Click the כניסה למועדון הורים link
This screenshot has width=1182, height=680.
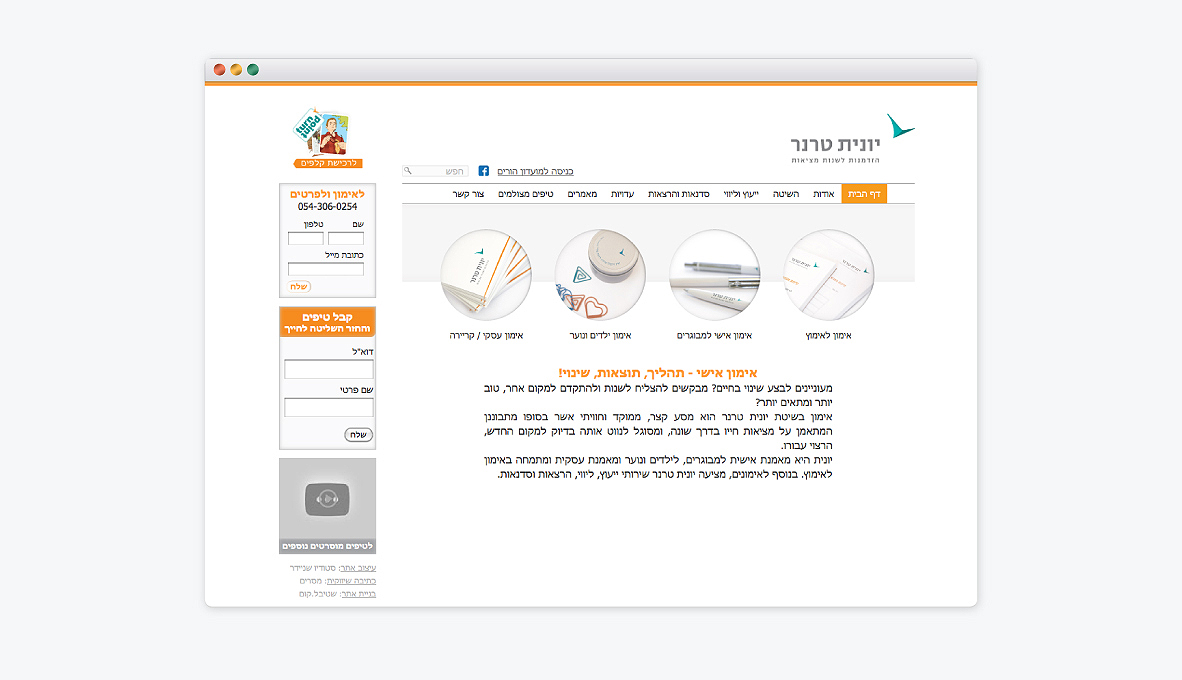[535, 171]
